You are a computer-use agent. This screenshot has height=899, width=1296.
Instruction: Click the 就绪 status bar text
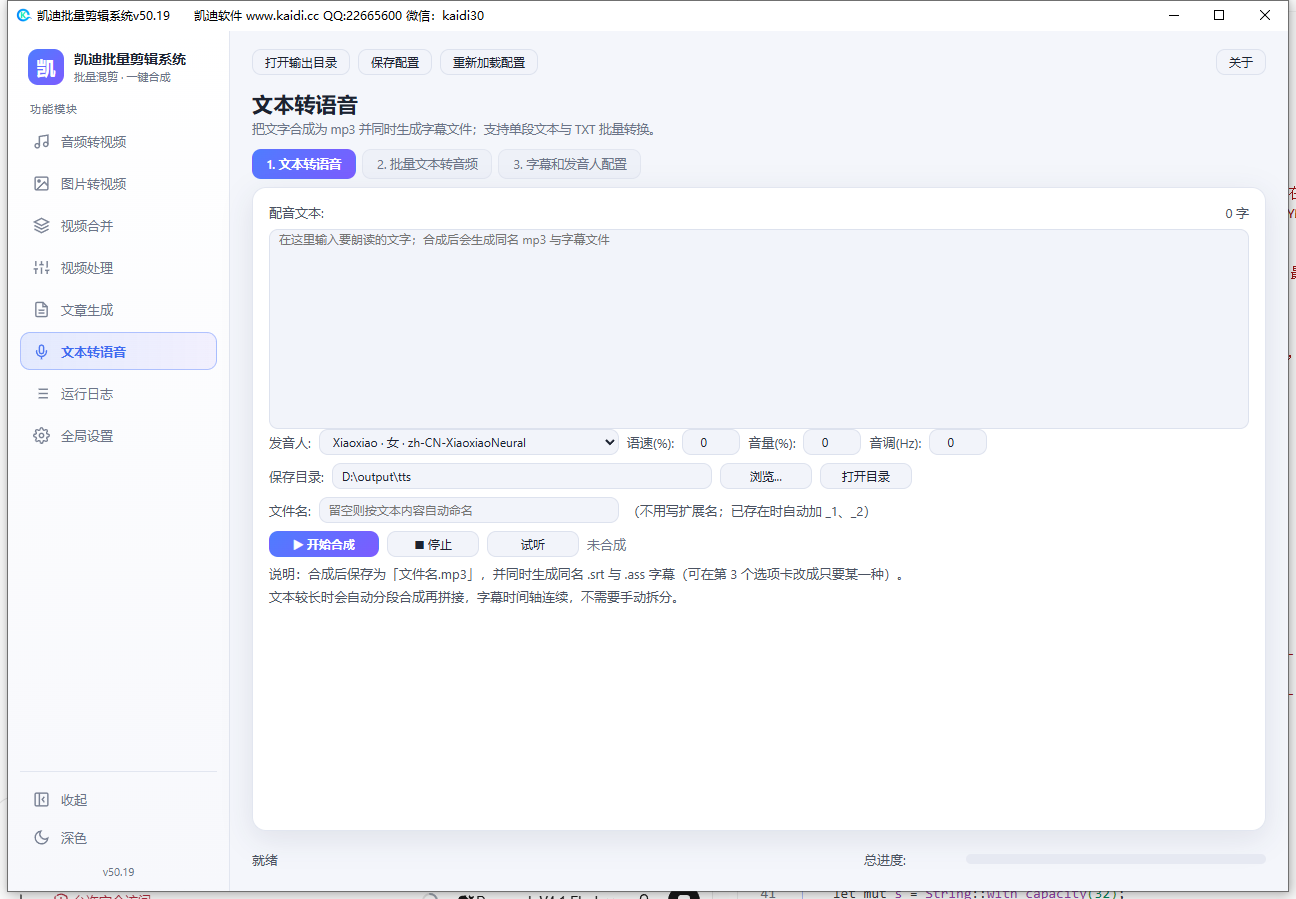coord(265,860)
